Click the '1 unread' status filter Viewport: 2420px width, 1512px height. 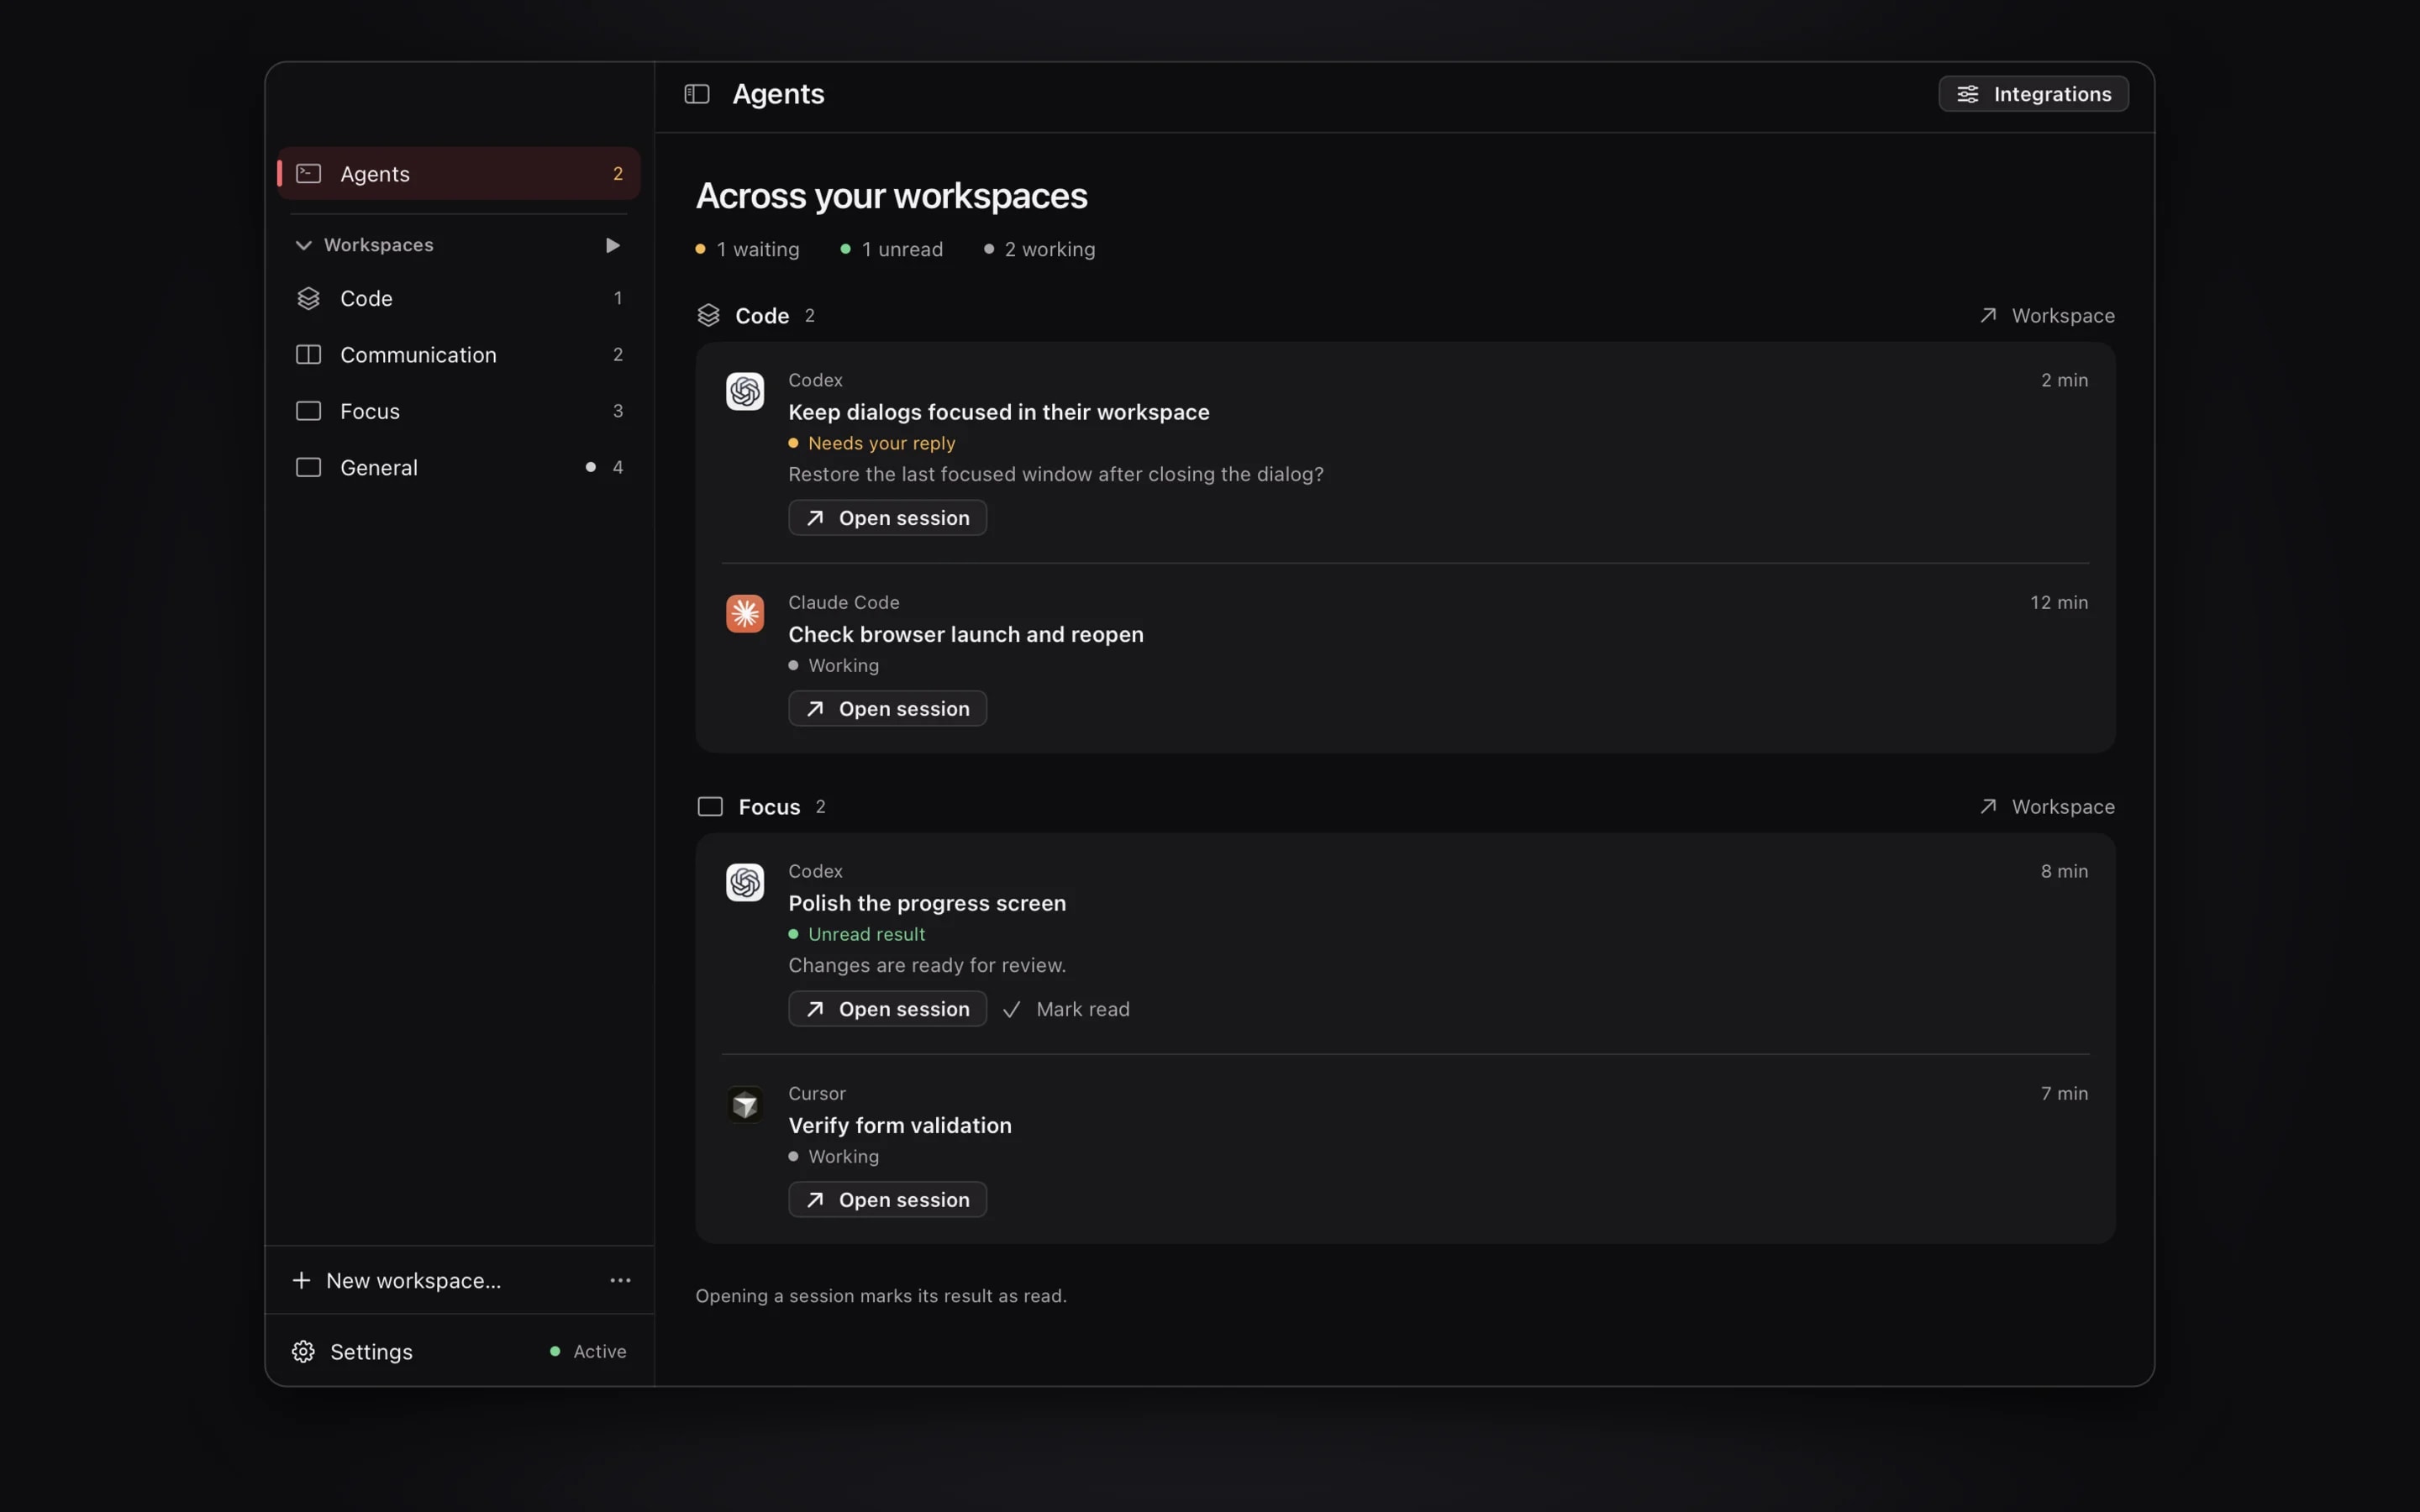[891, 249]
